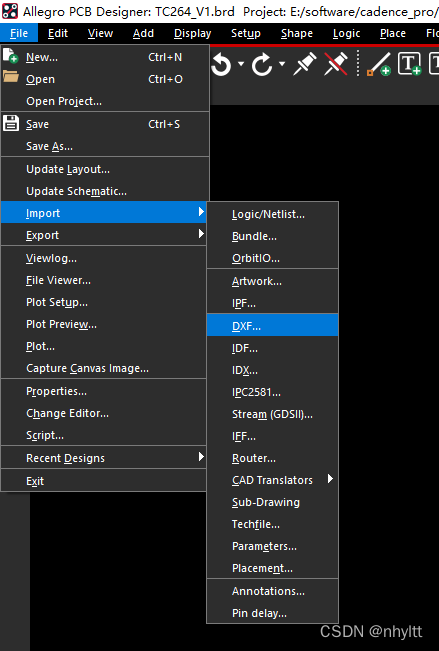Image resolution: width=439 pixels, height=651 pixels.
Task: Expand the CAD Translators submenu
Action: coord(272,480)
